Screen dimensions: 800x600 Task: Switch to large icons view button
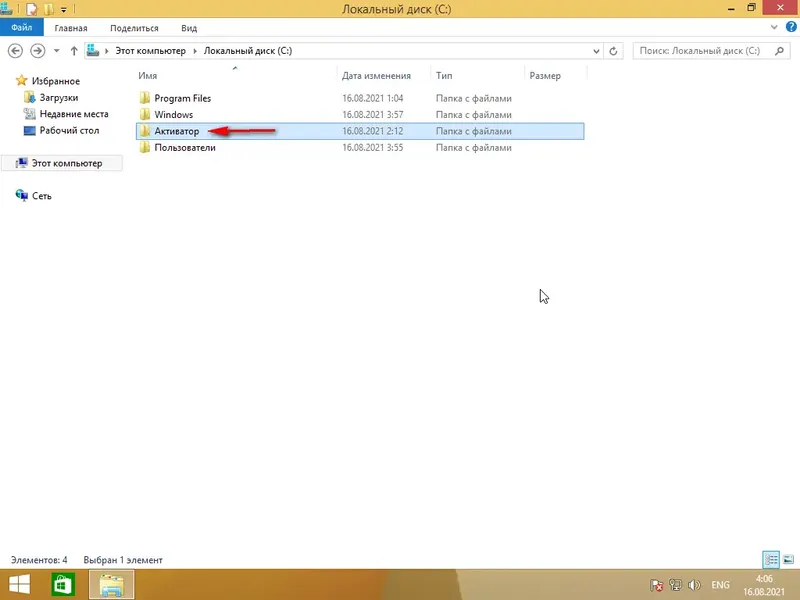[788, 560]
